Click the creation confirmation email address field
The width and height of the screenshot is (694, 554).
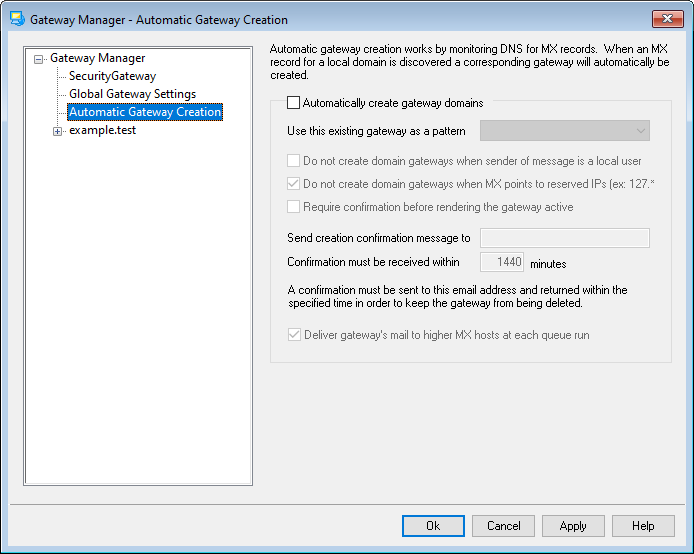click(565, 238)
